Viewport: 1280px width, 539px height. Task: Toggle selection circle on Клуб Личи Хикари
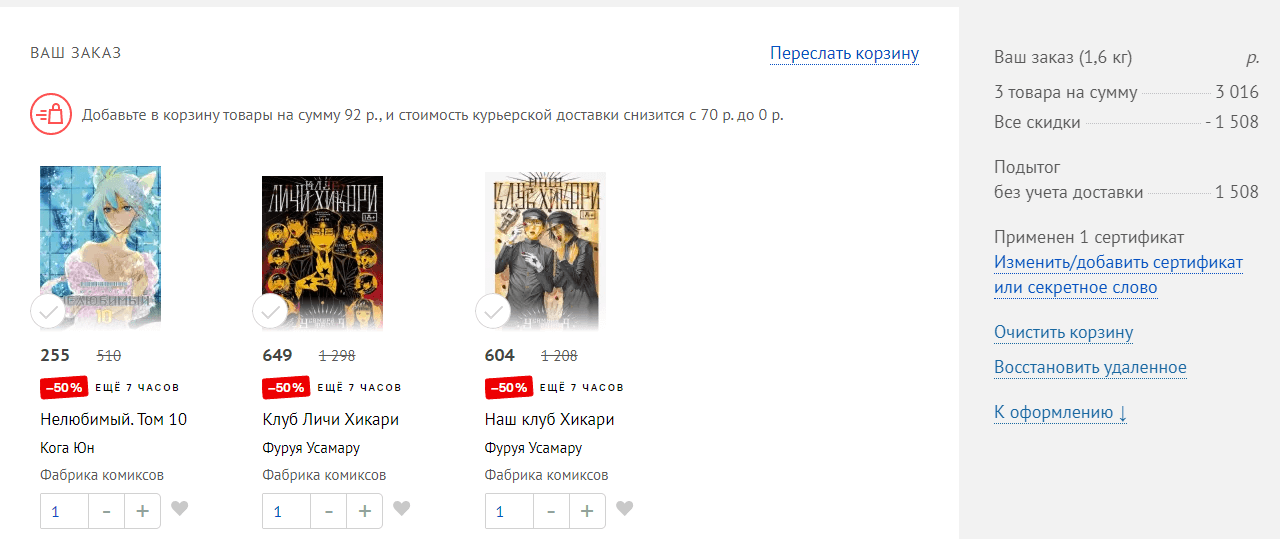[x=270, y=312]
